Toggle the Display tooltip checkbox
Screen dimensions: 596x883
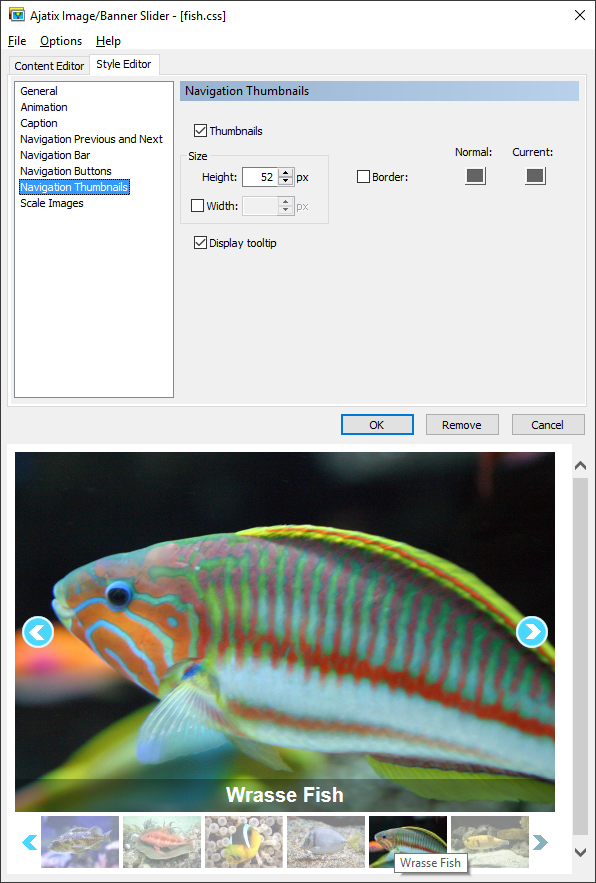click(x=200, y=243)
